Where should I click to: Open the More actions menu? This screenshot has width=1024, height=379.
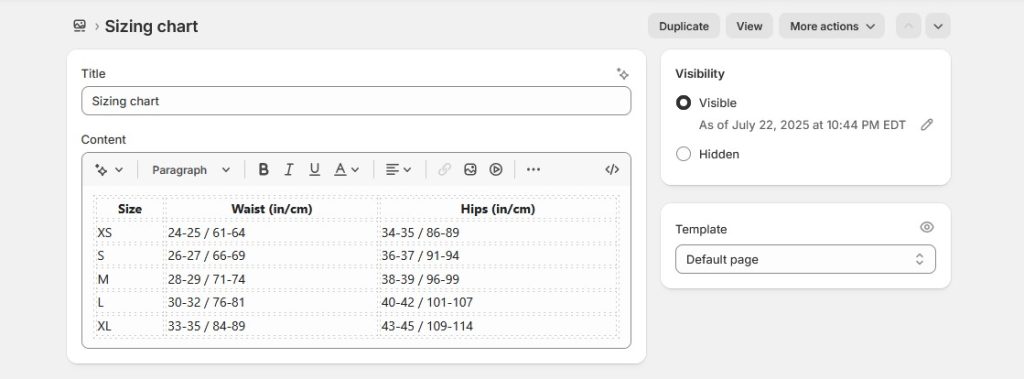tap(832, 26)
